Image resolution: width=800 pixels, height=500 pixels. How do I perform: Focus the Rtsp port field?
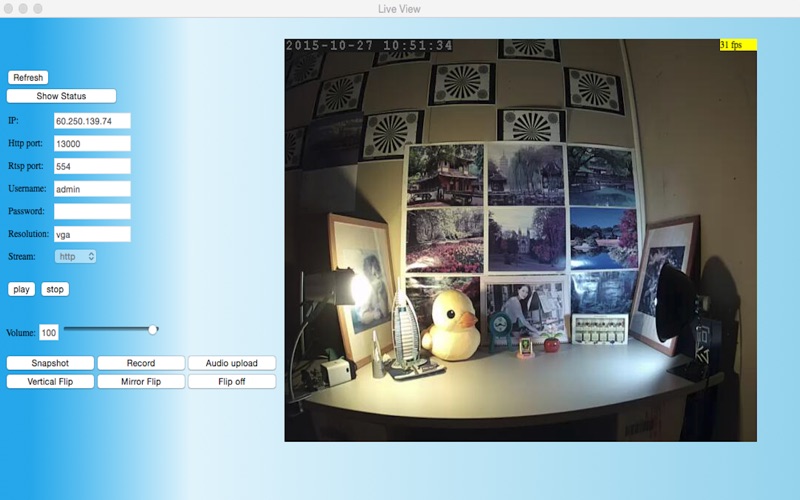(92, 166)
